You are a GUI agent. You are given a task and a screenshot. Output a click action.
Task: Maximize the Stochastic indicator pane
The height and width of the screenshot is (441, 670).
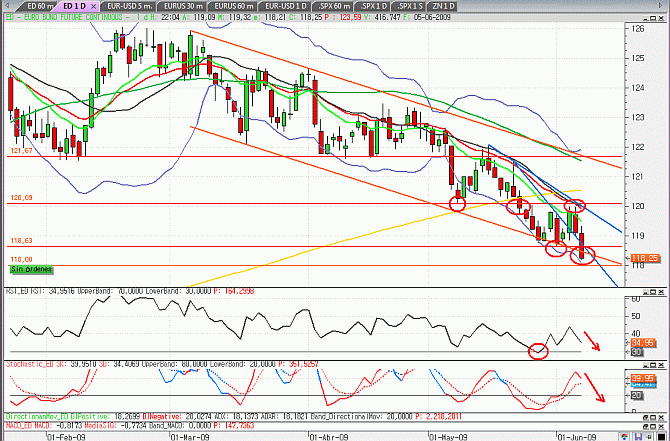[x=653, y=365]
